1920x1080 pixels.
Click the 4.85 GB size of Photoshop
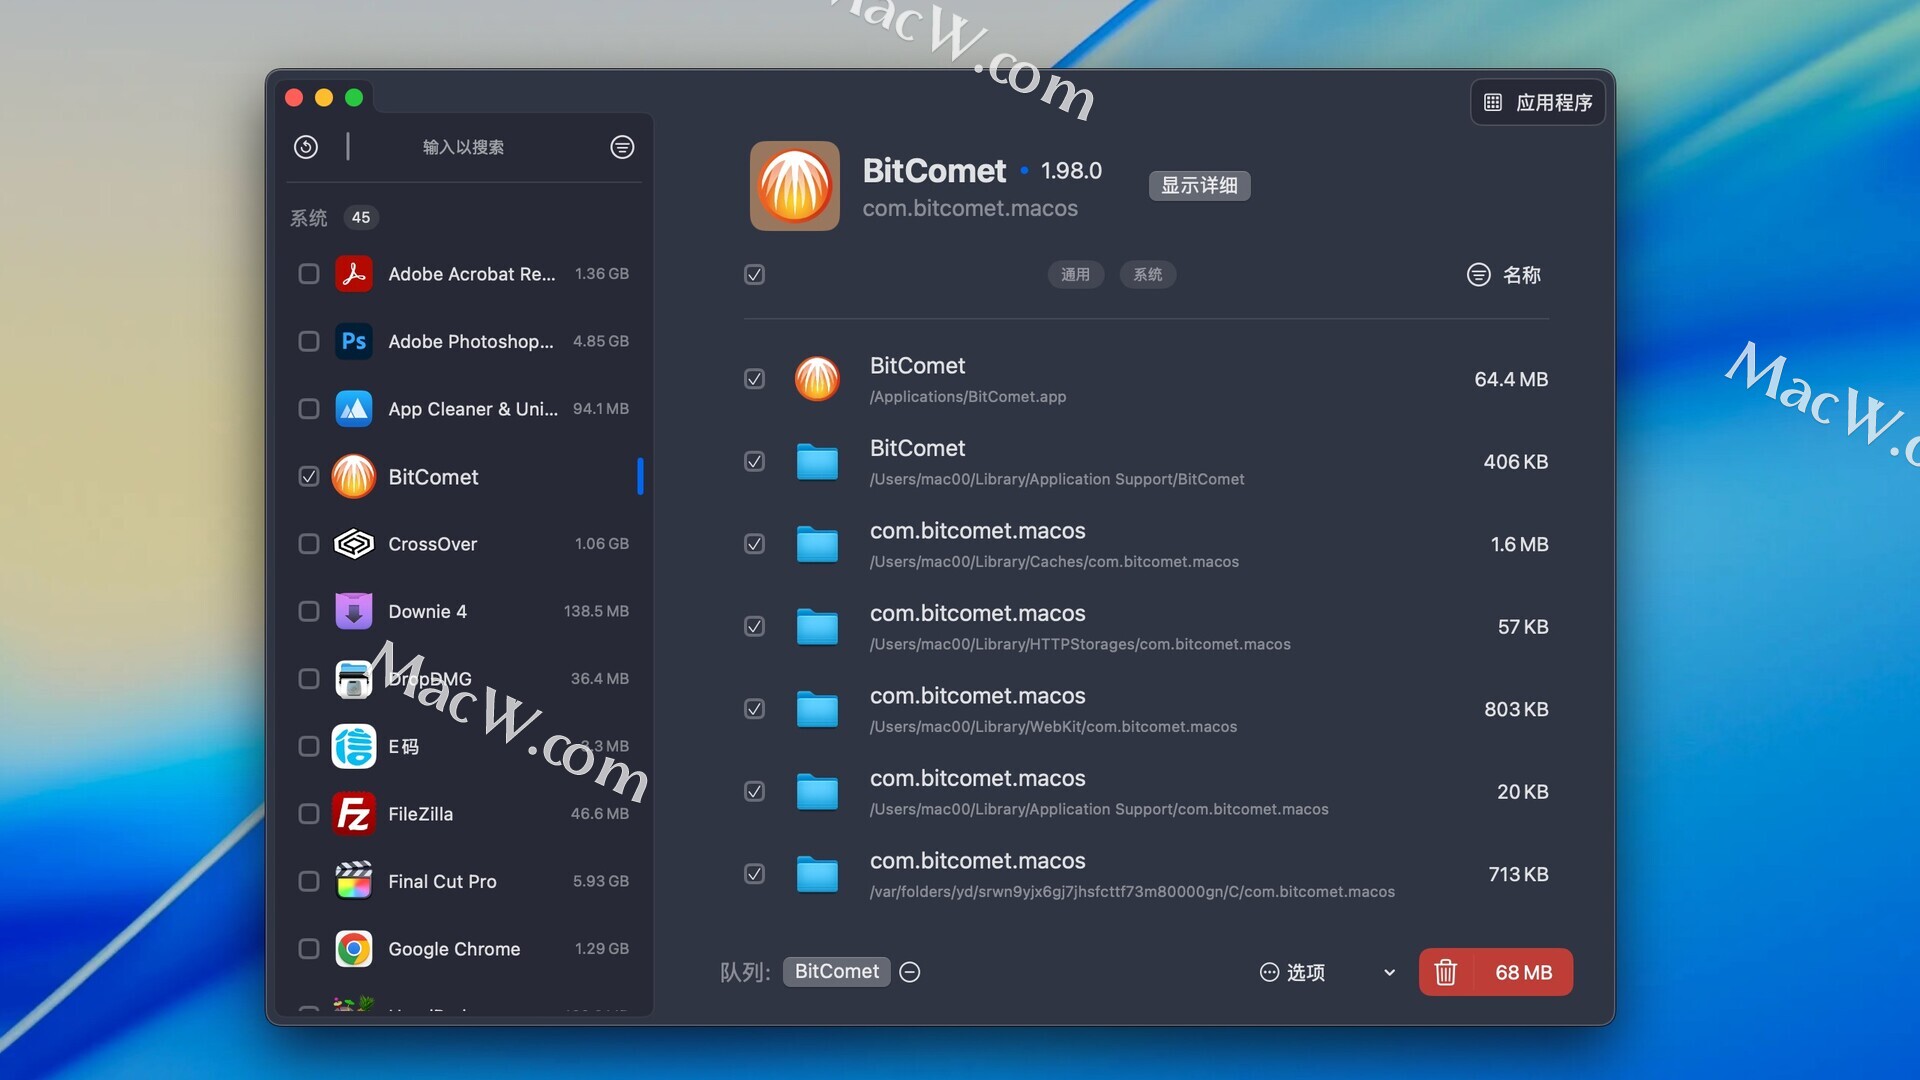pos(601,341)
